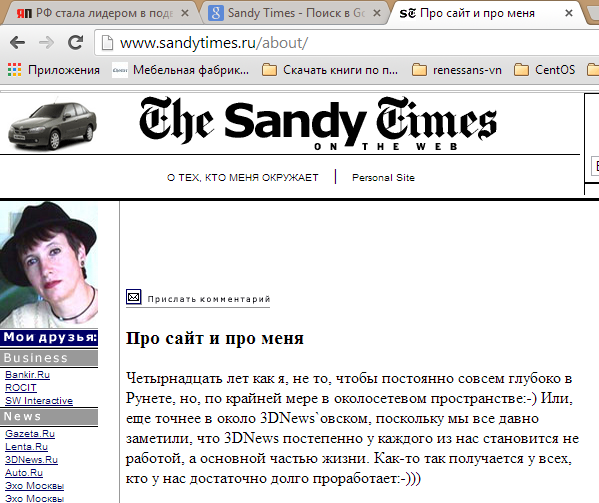This screenshot has height=503, width=599.
Task: Reload the page with the refresh icon
Action: tap(76, 42)
